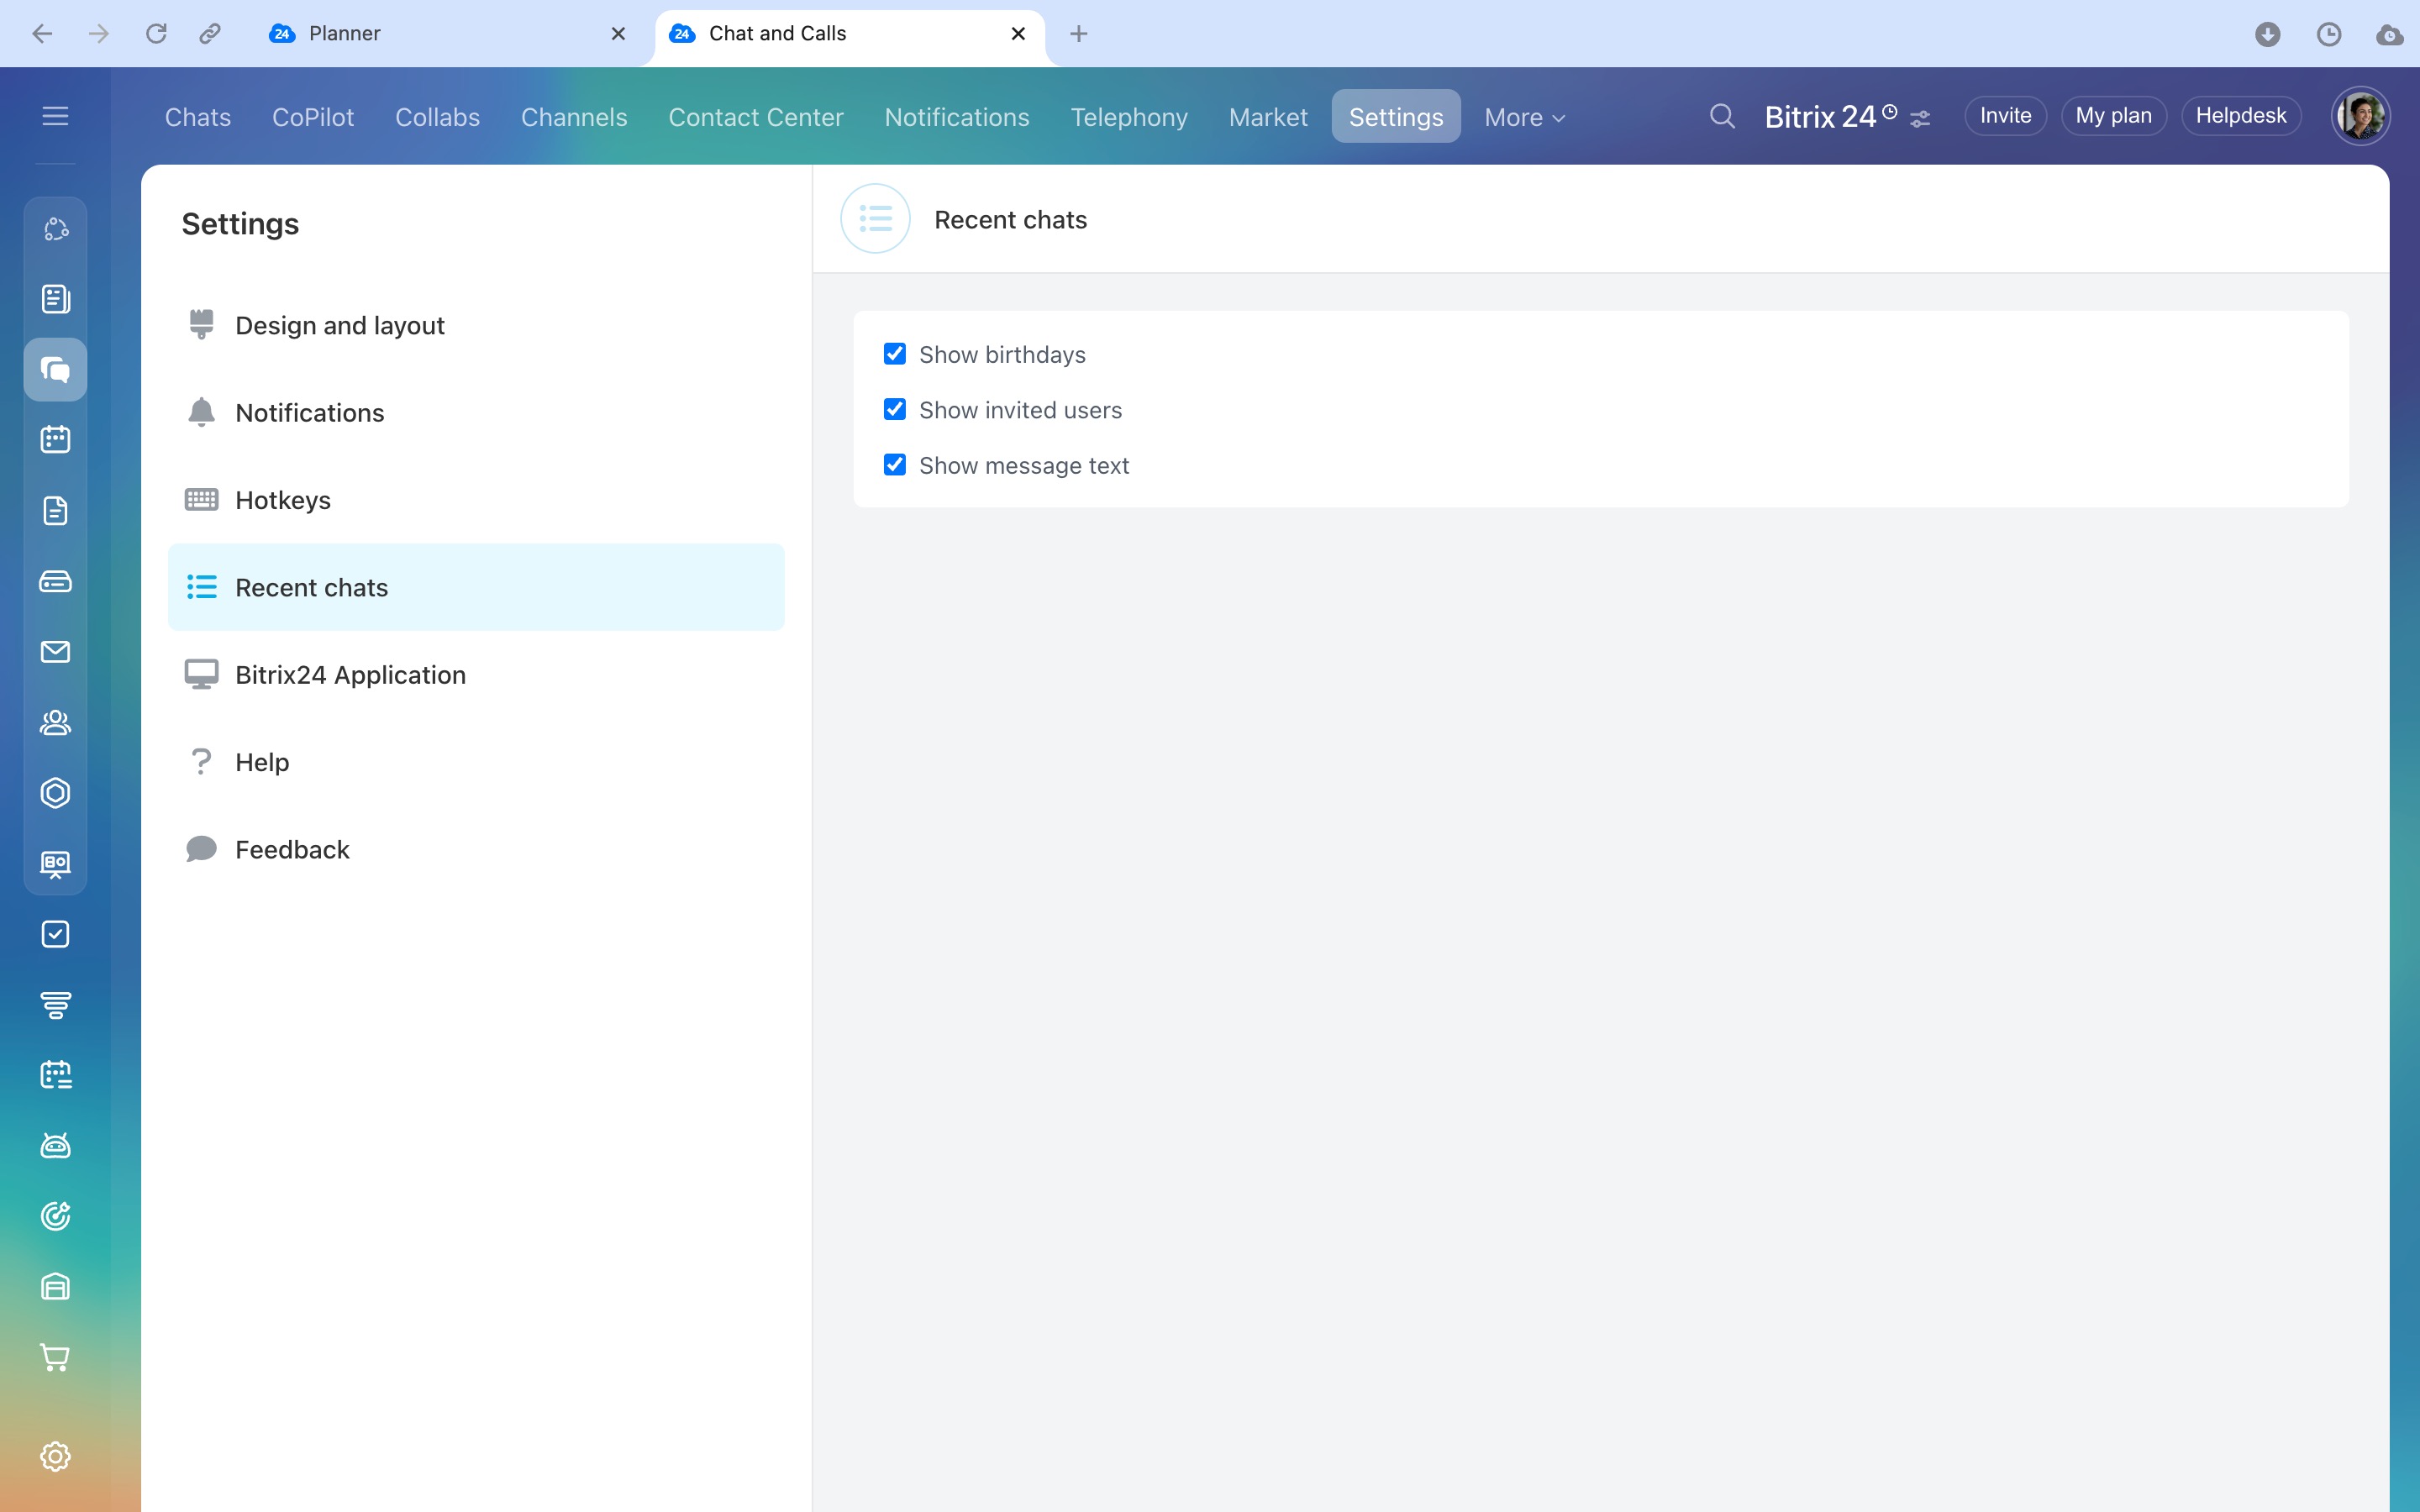Viewport: 2420px width, 1512px height.
Task: Open a new browser tab with plus
Action: pyautogui.click(x=1078, y=34)
